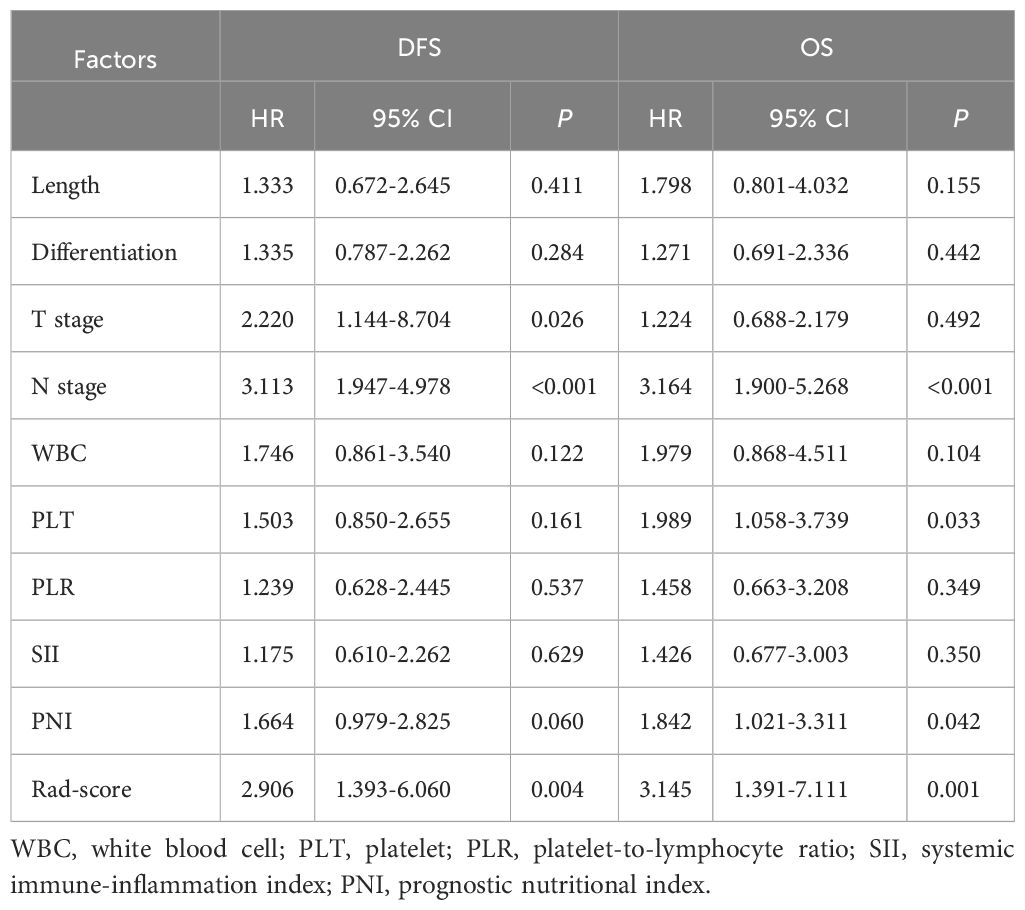
Task: Select the N stage row label
Action: (69, 386)
